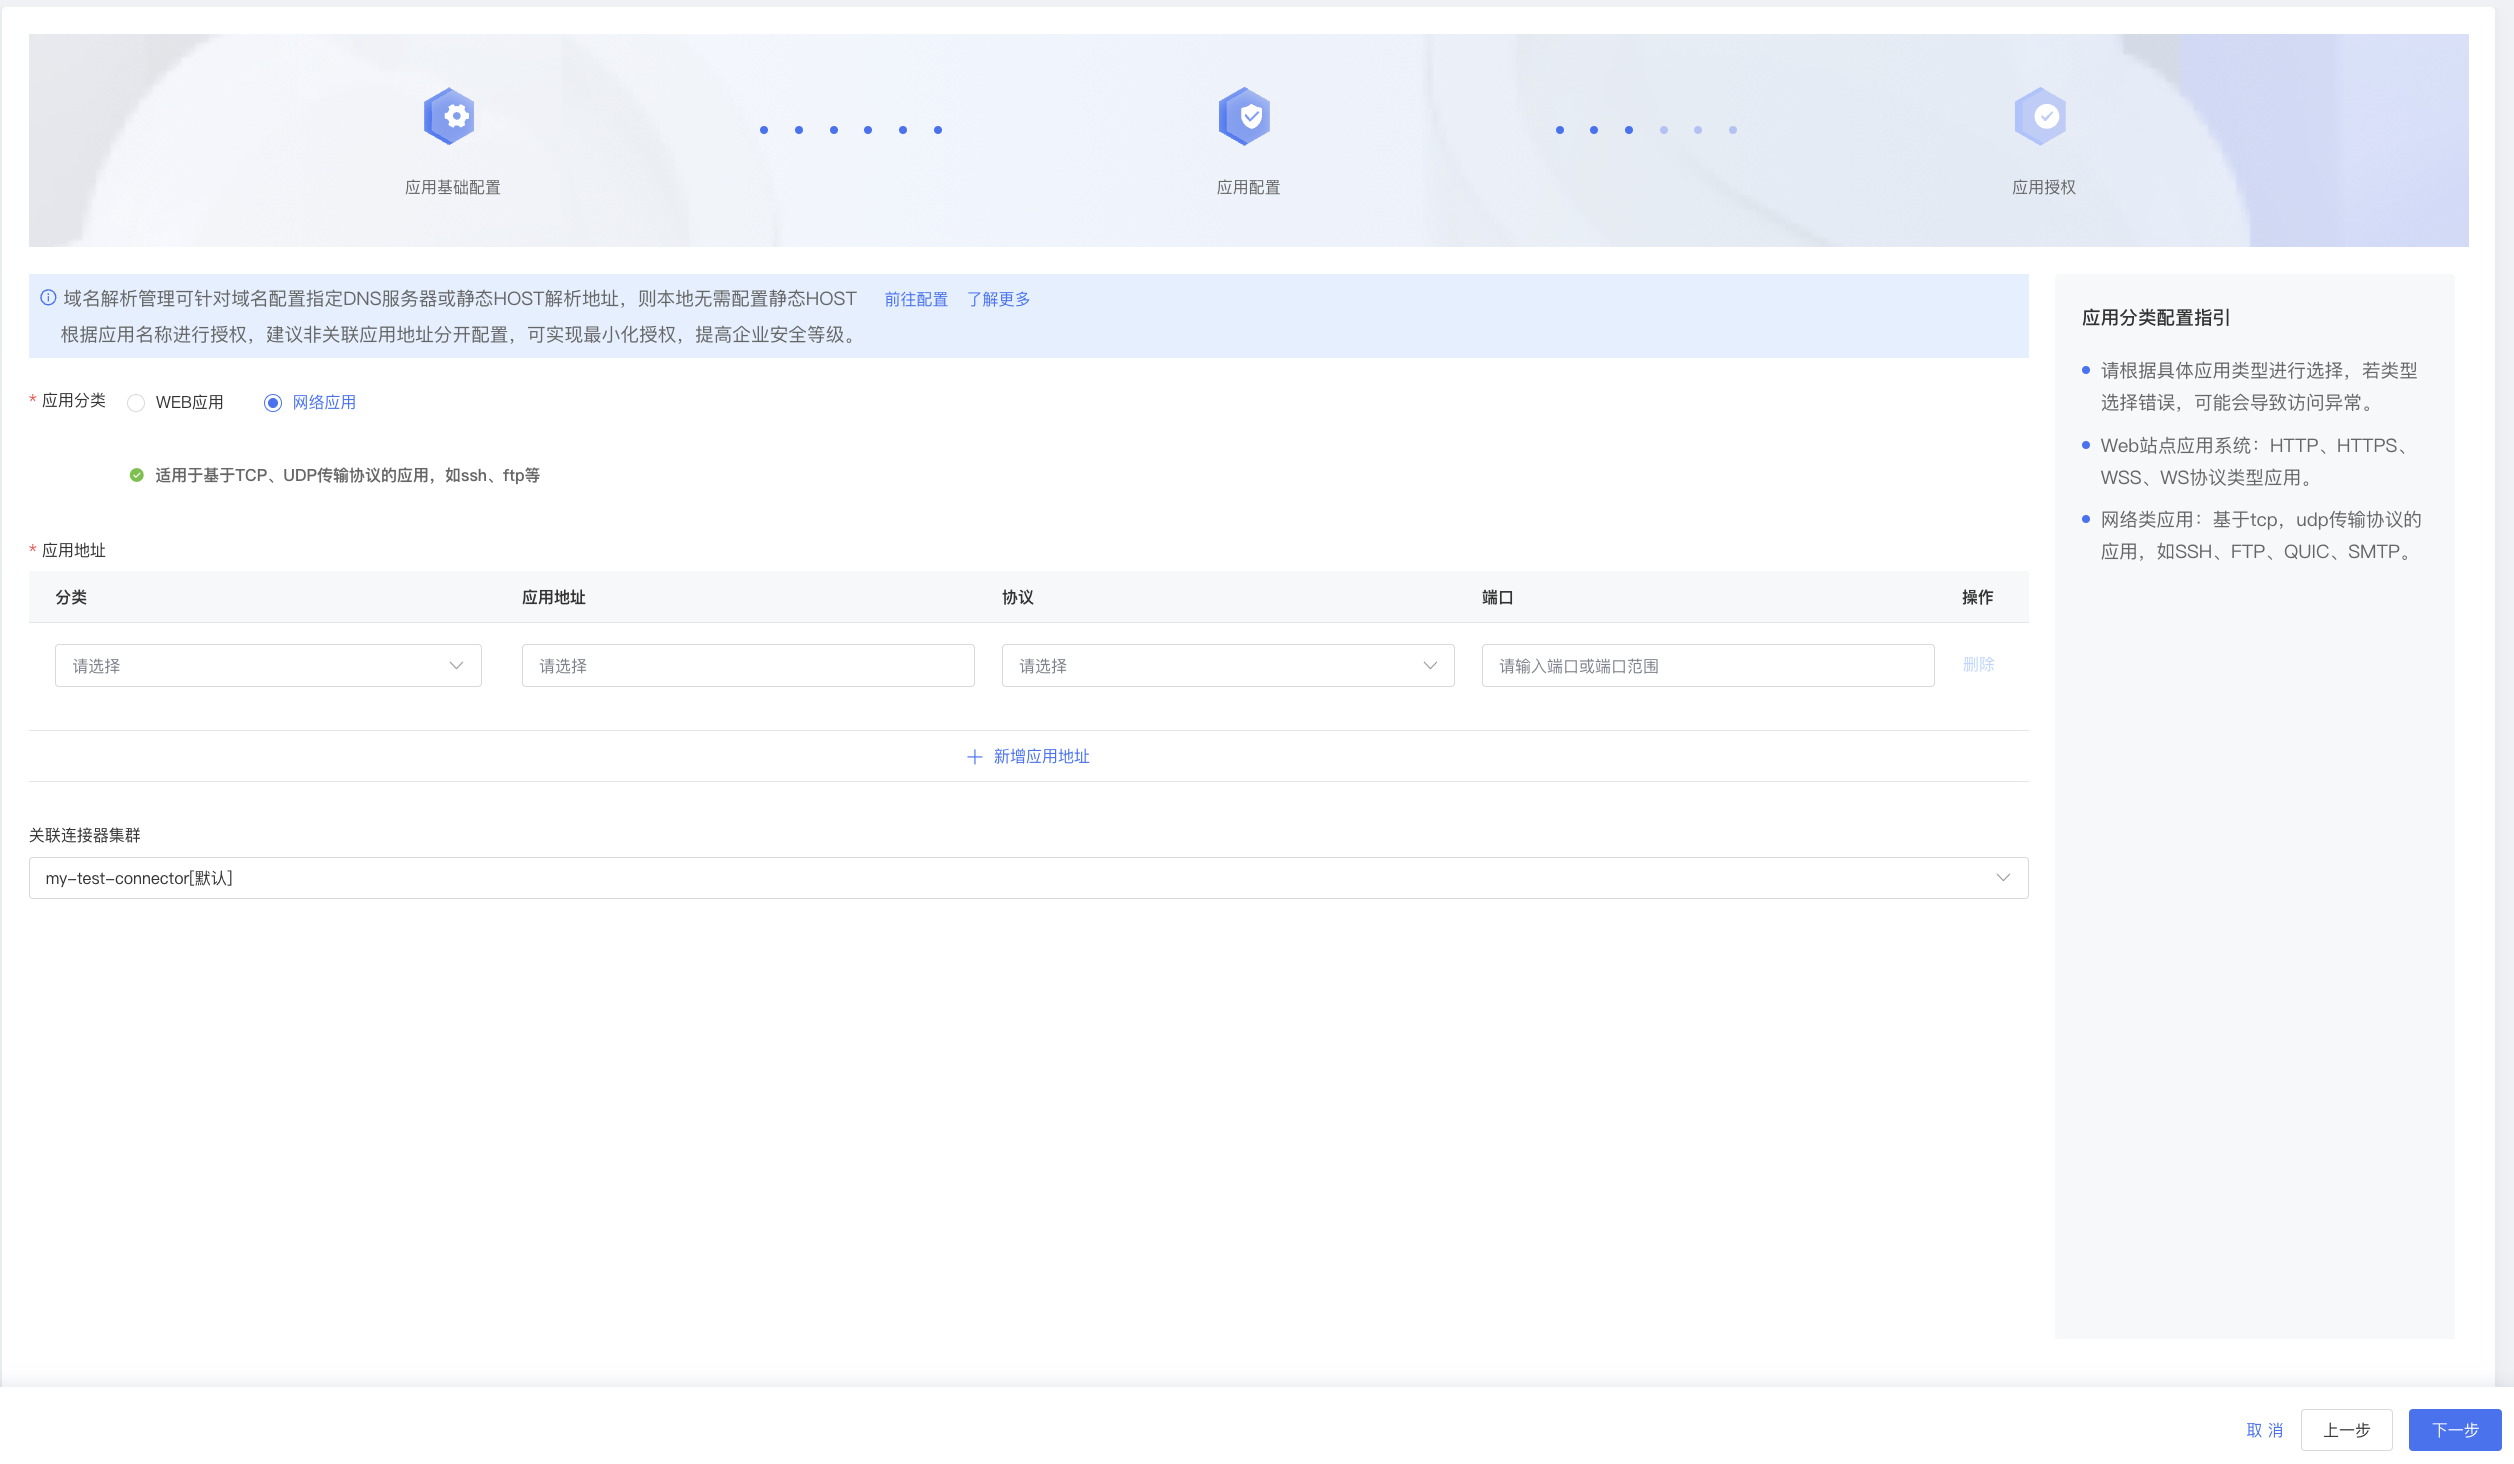Click the 应用基础配置 step label

pyautogui.click(x=452, y=187)
